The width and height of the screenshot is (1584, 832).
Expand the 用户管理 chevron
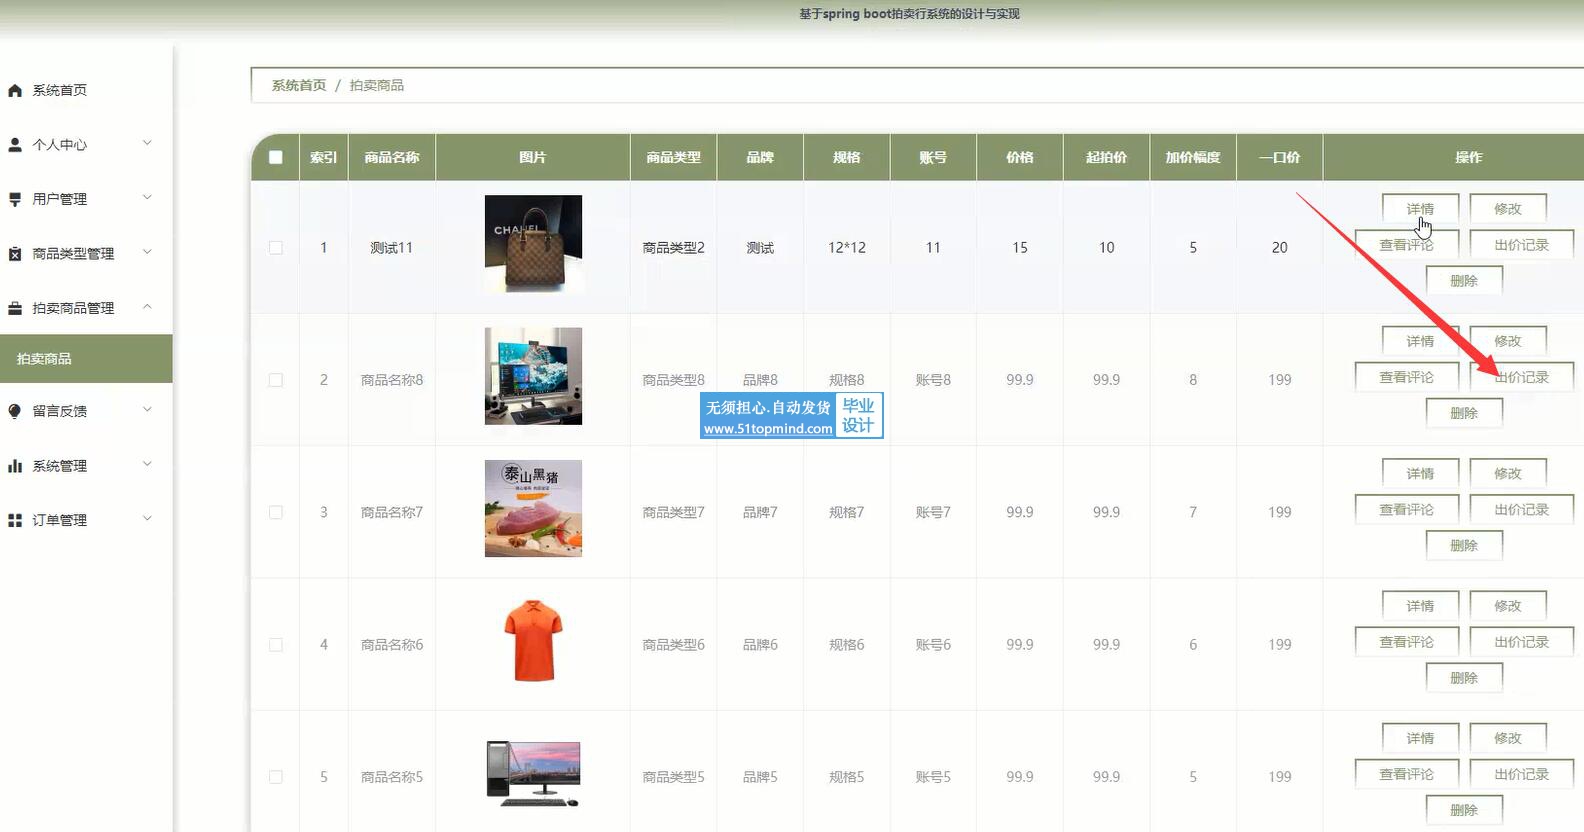tap(147, 198)
